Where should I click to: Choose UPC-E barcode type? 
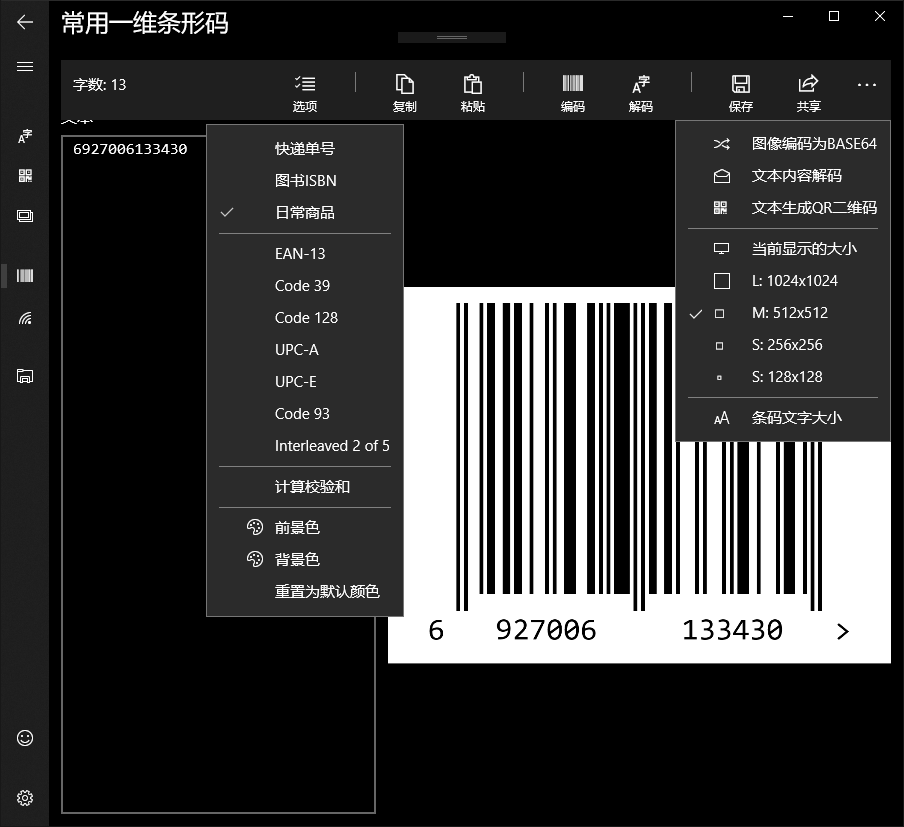pyautogui.click(x=305, y=382)
